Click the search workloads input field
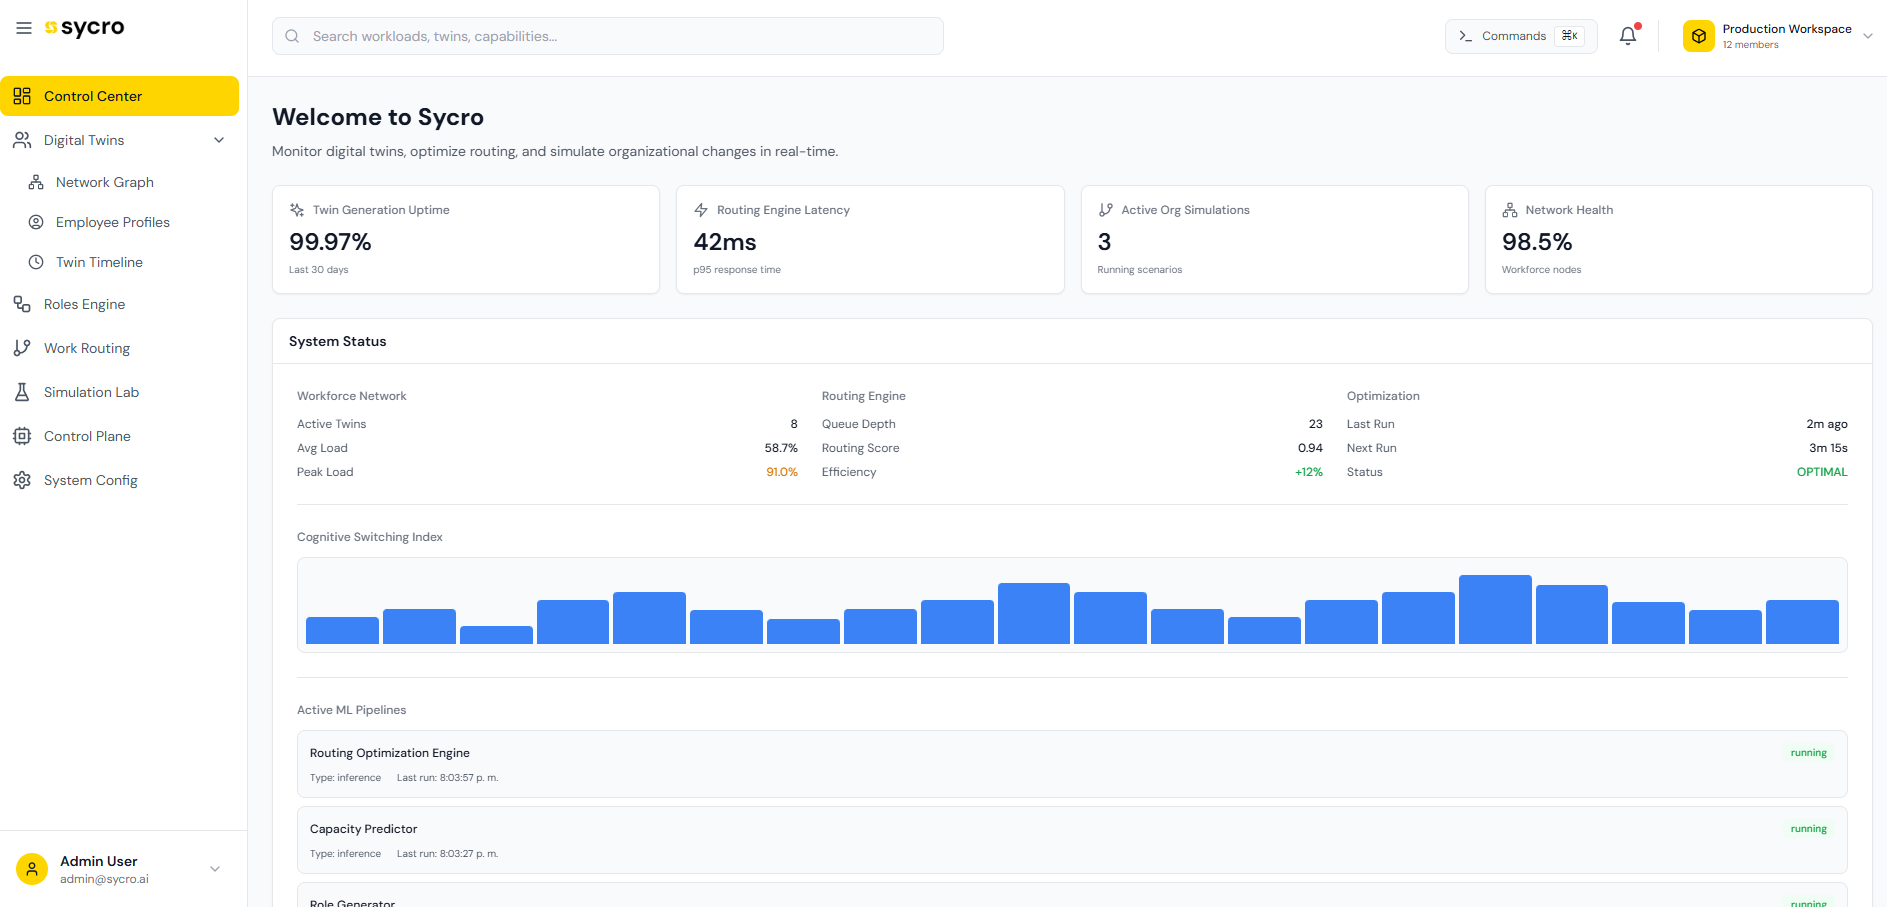 [x=607, y=35]
